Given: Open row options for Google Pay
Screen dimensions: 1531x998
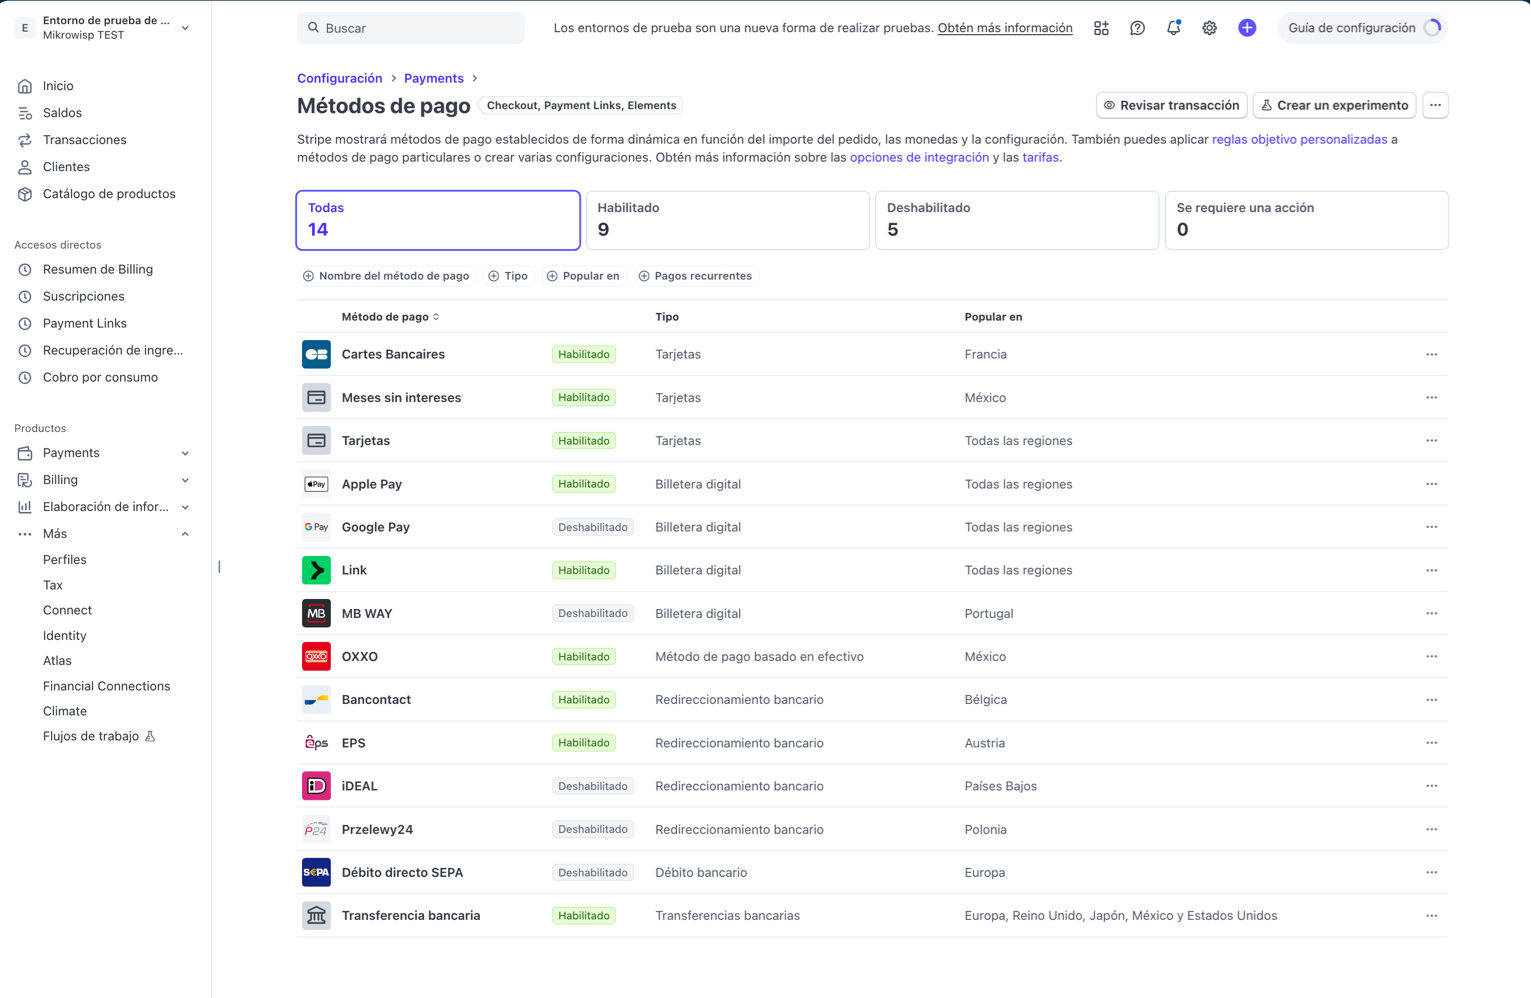Looking at the screenshot, I should [1431, 527].
